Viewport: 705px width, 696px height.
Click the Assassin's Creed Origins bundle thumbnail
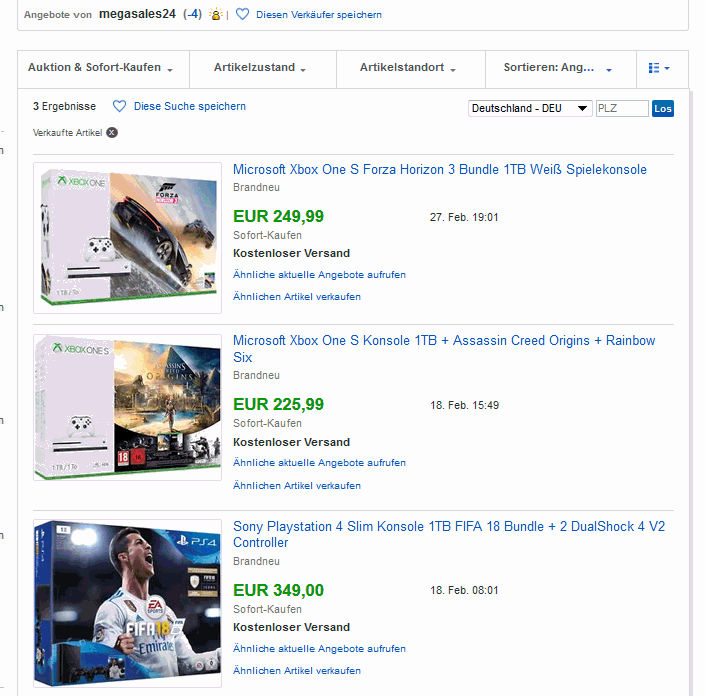pyautogui.click(x=128, y=407)
